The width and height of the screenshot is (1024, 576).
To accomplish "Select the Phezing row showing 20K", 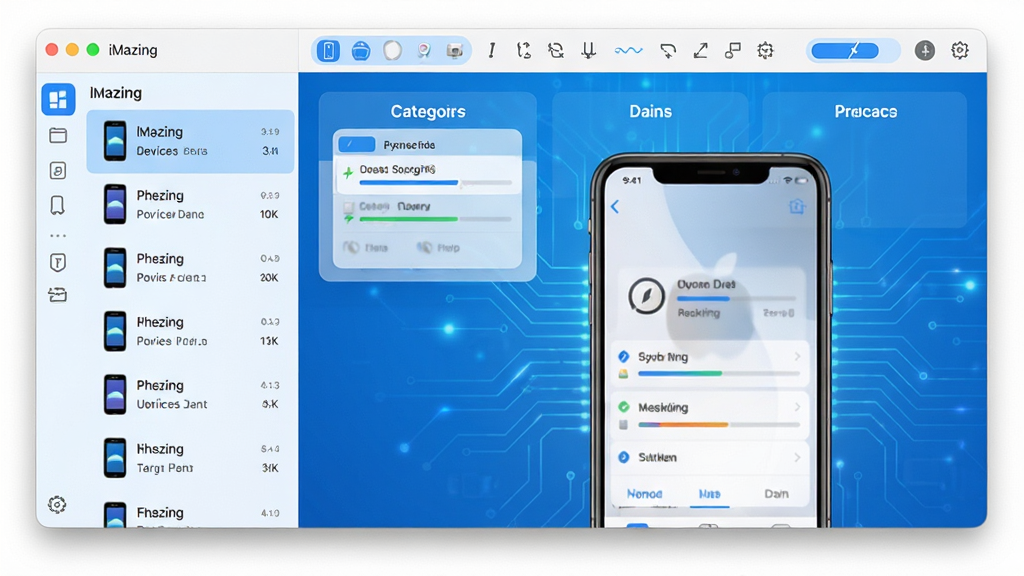I will pos(190,268).
